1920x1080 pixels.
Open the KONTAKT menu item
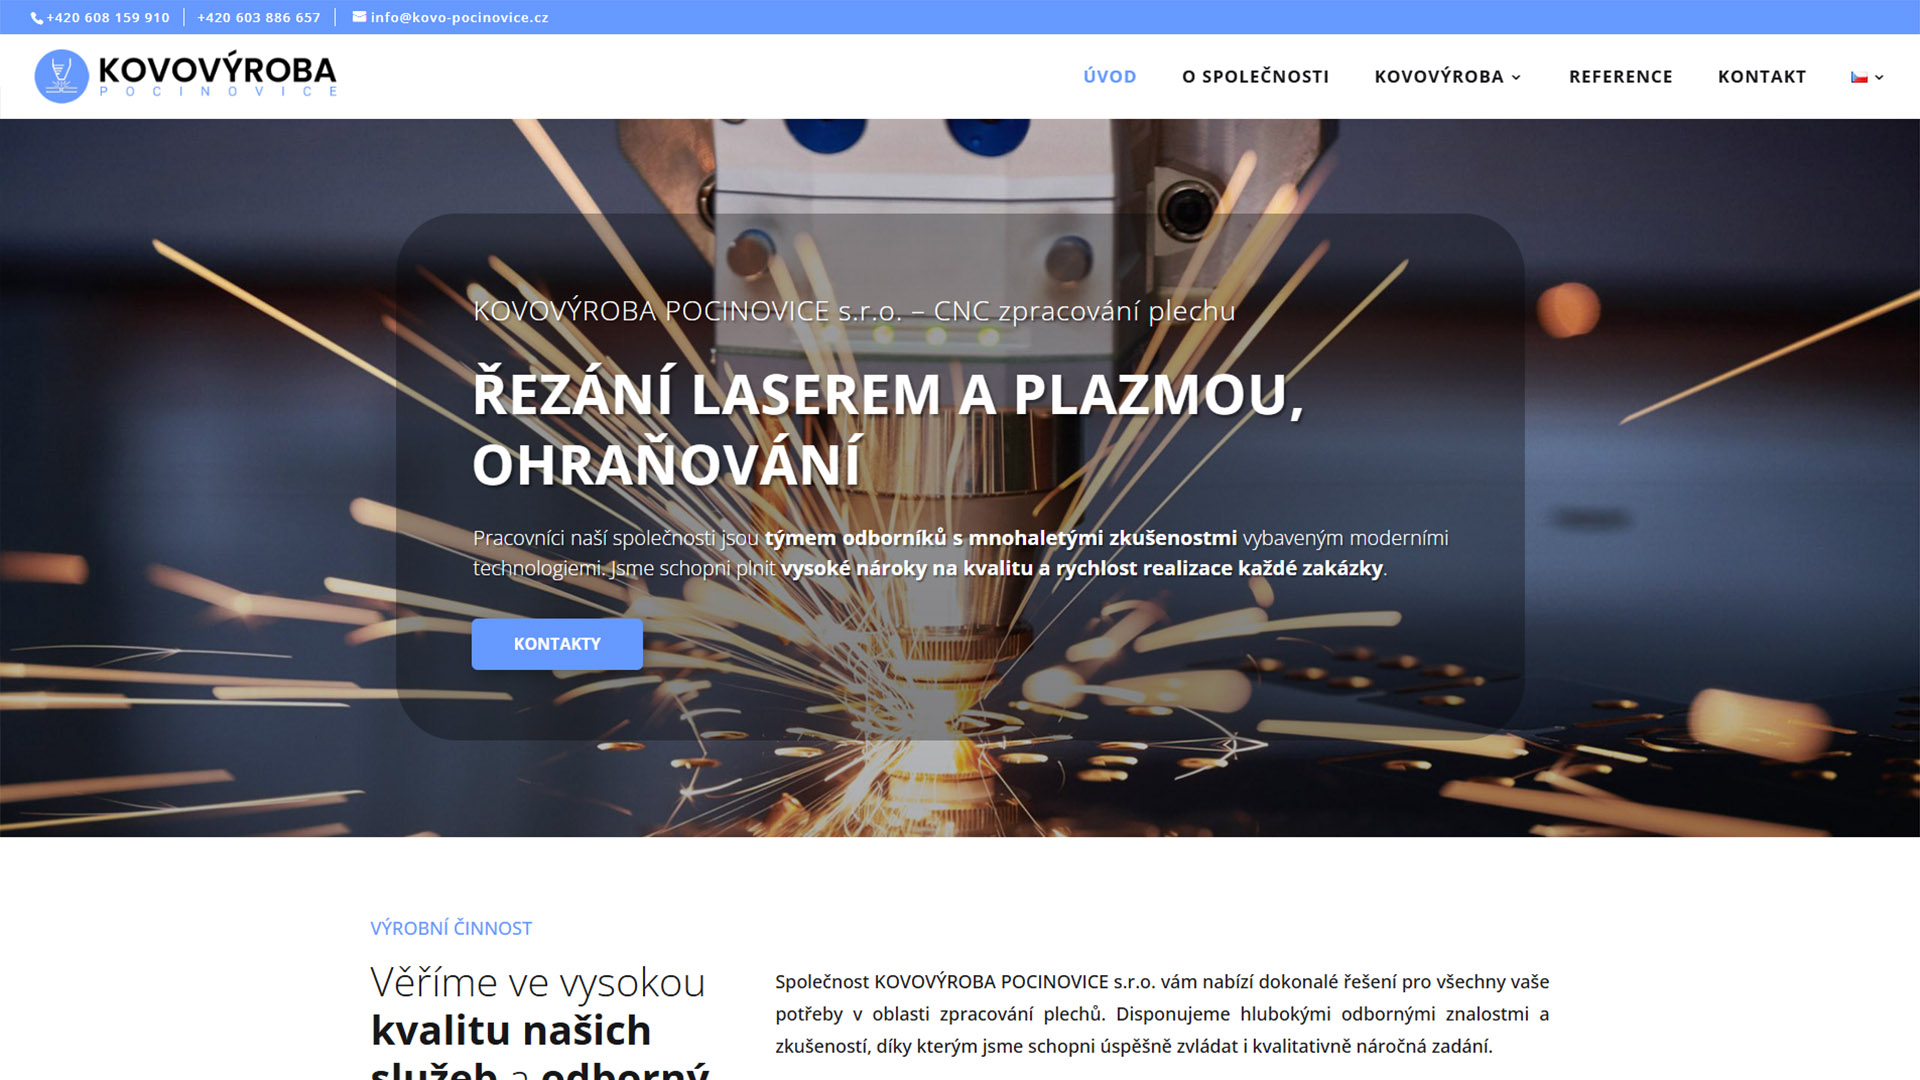1762,76
